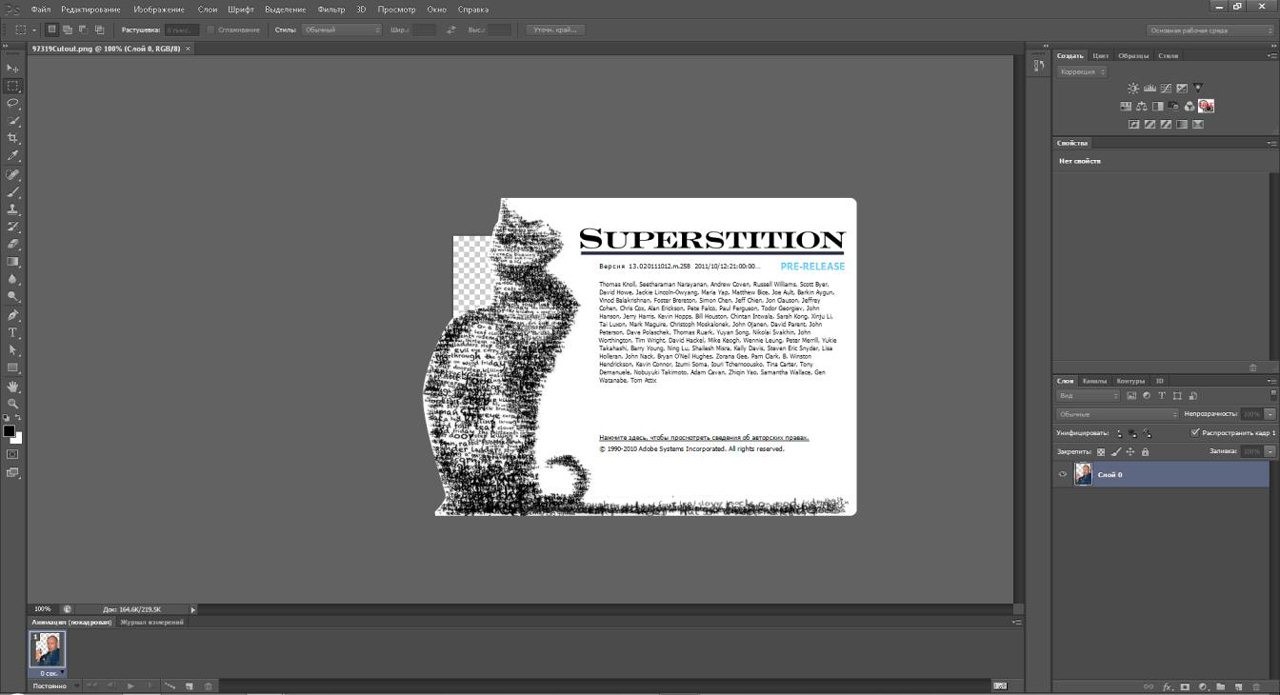Select the Crop tool
The height and width of the screenshot is (695, 1280).
coord(13,138)
